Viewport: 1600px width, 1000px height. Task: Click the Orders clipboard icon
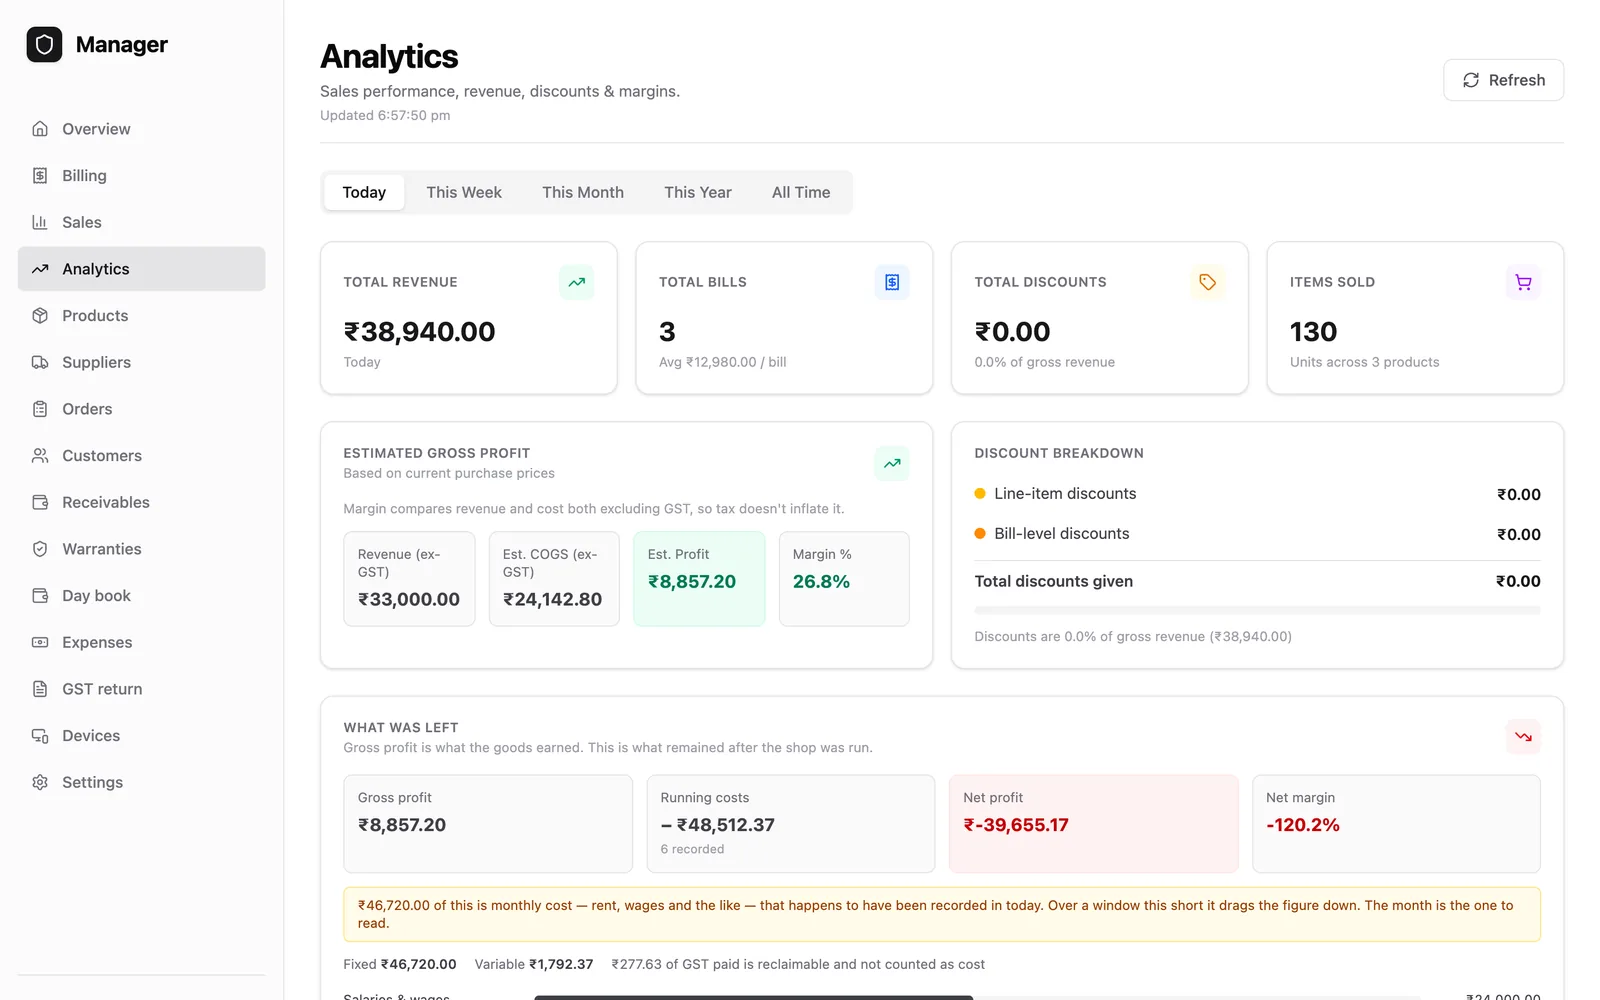pos(40,409)
